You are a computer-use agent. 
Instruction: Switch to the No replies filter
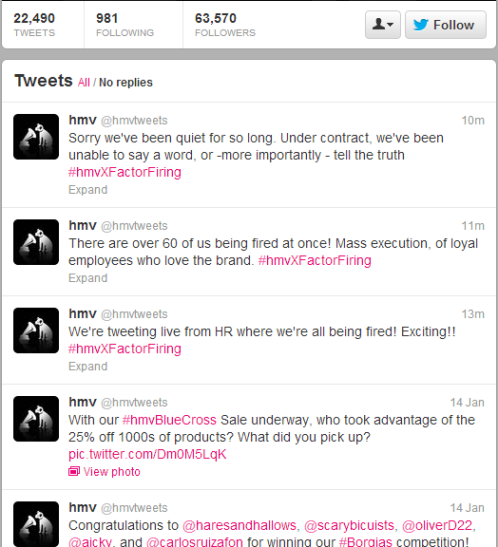(x=126, y=82)
